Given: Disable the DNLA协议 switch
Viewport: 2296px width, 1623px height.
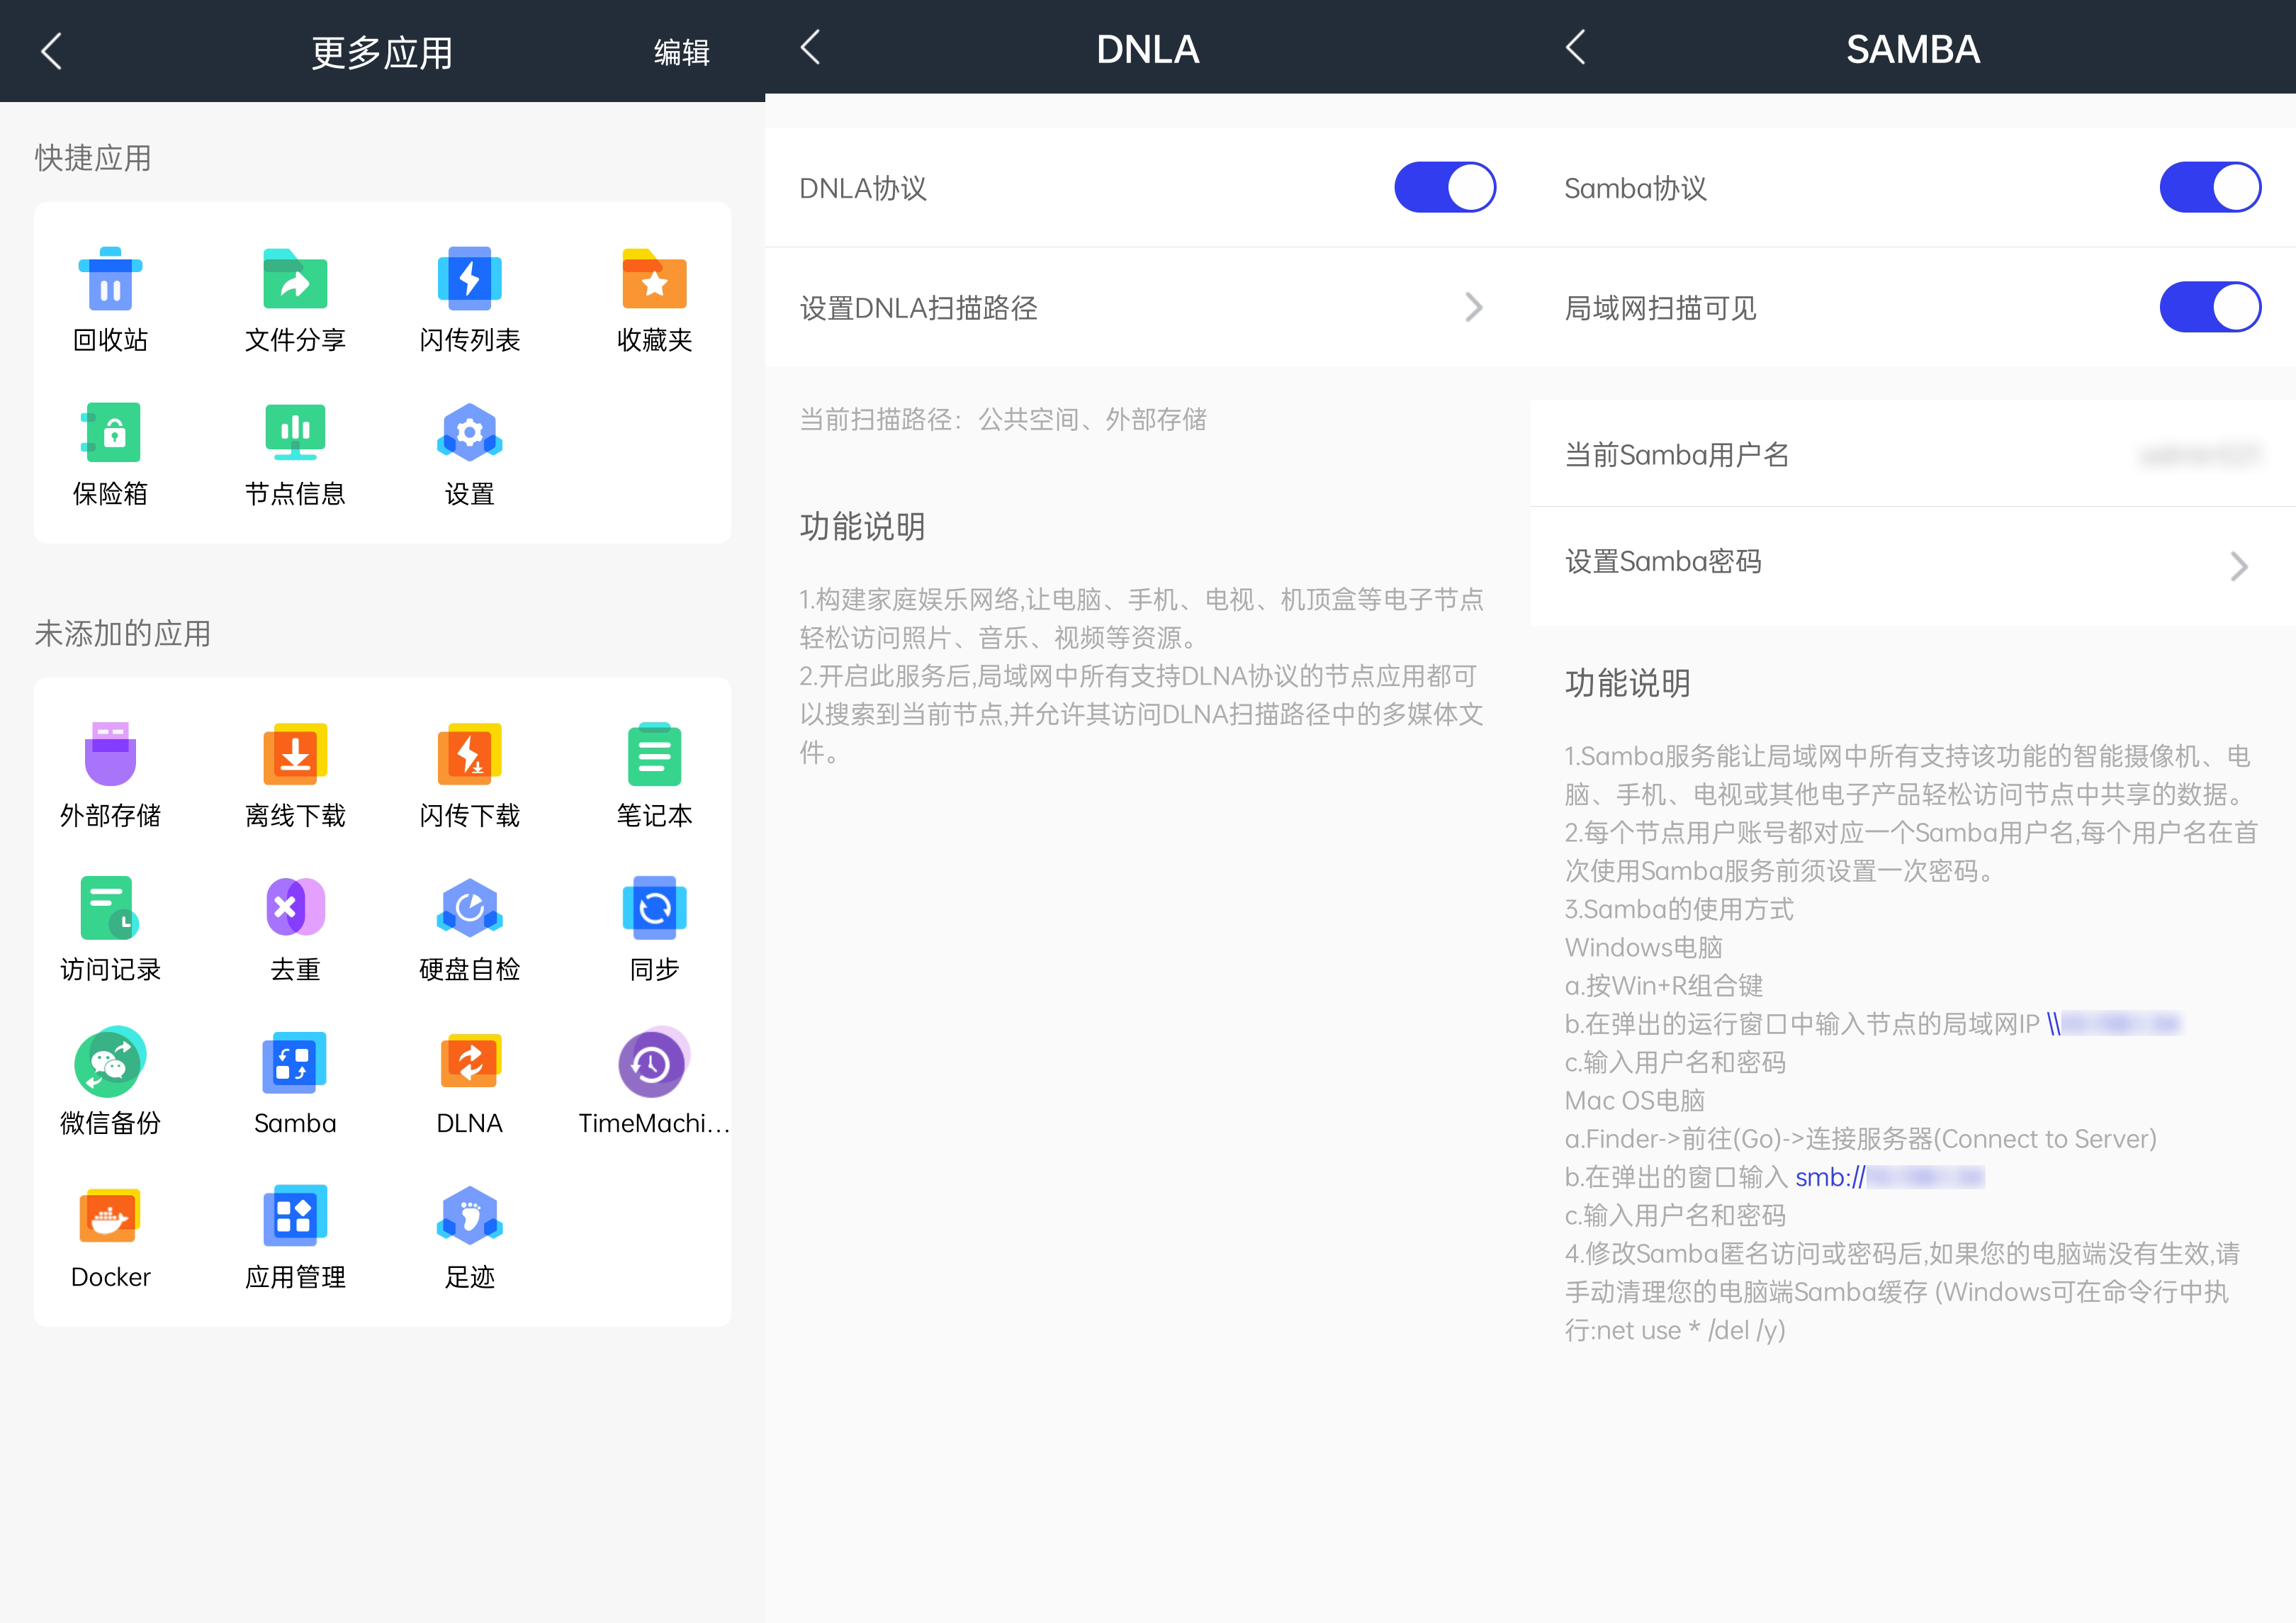Looking at the screenshot, I should pyautogui.click(x=1444, y=187).
